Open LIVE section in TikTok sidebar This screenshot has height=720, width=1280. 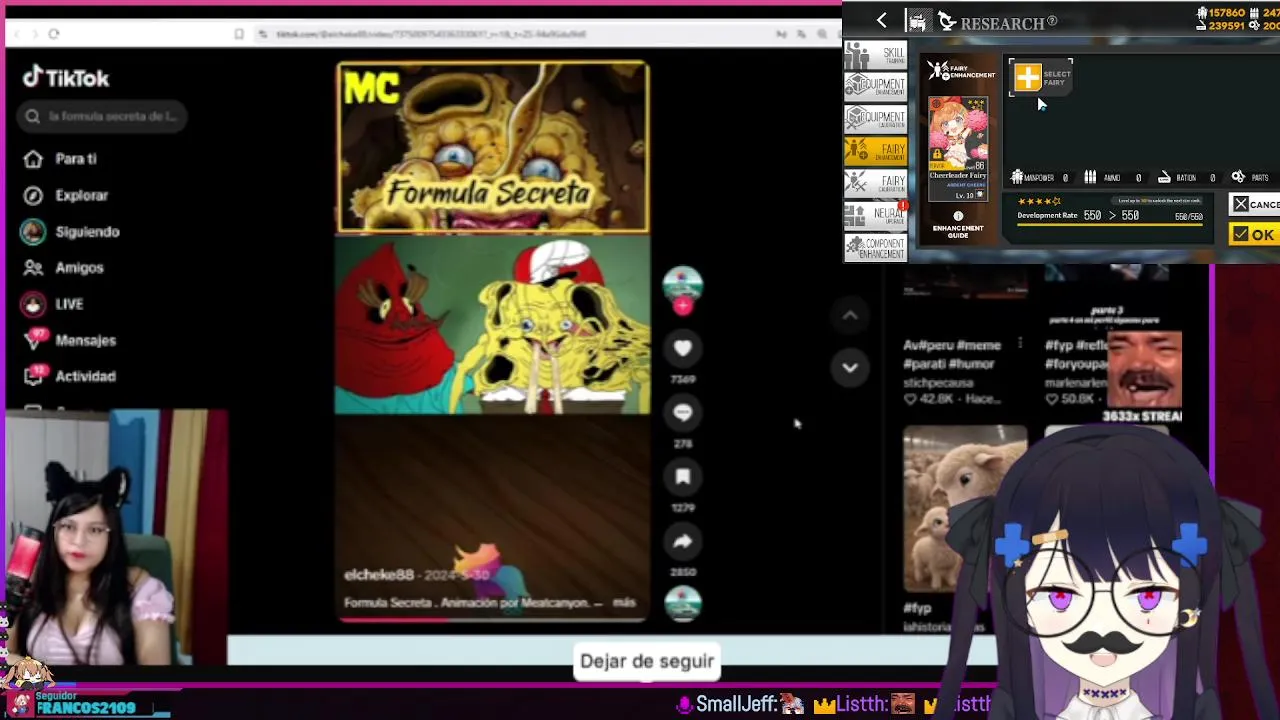click(53, 304)
